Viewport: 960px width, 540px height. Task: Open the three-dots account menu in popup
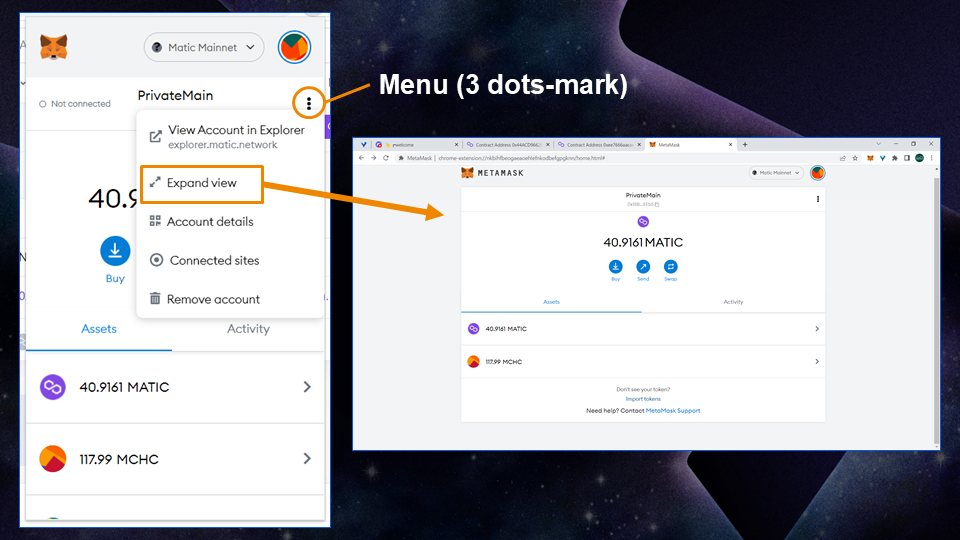309,103
